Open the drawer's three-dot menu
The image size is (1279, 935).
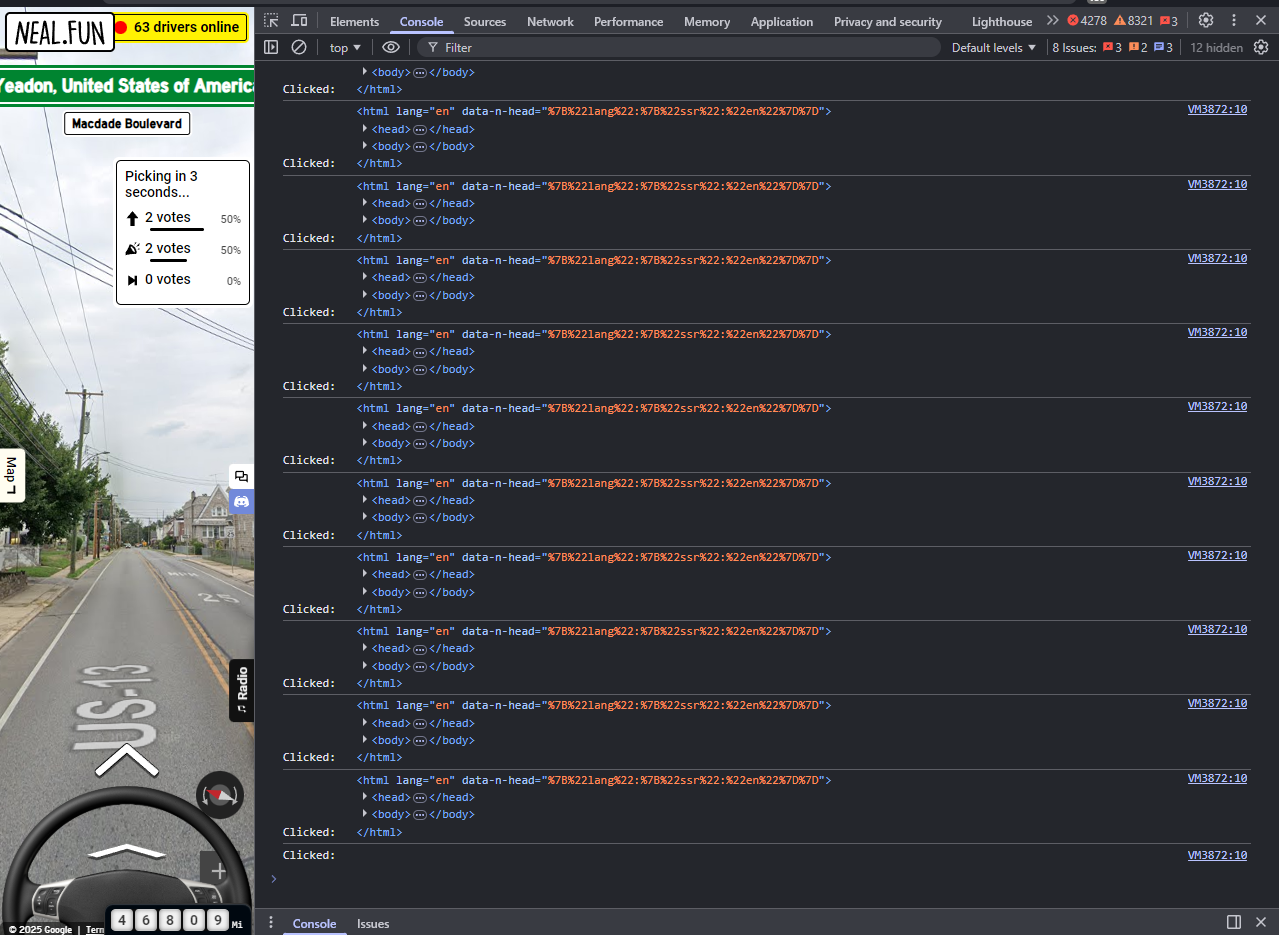point(270,922)
